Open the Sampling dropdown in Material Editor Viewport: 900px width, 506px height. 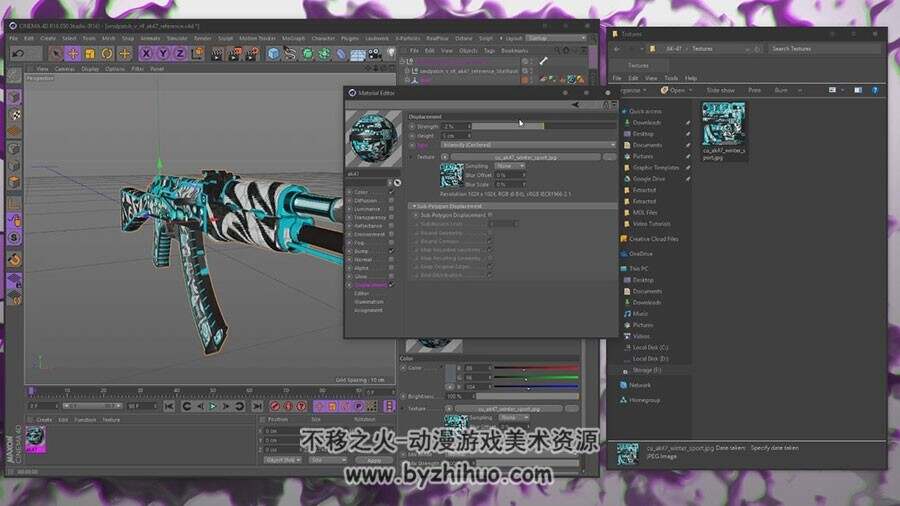pyautogui.click(x=510, y=166)
